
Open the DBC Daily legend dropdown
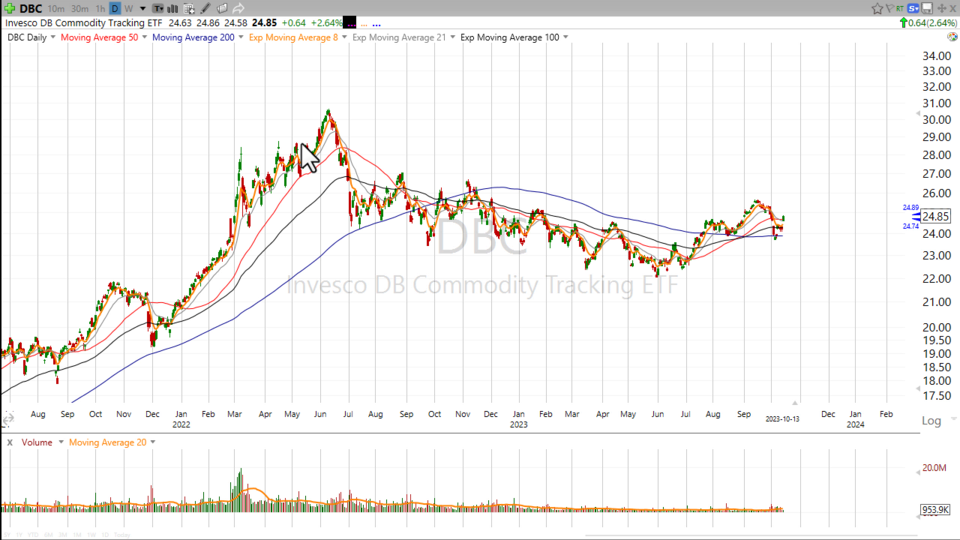(53, 37)
